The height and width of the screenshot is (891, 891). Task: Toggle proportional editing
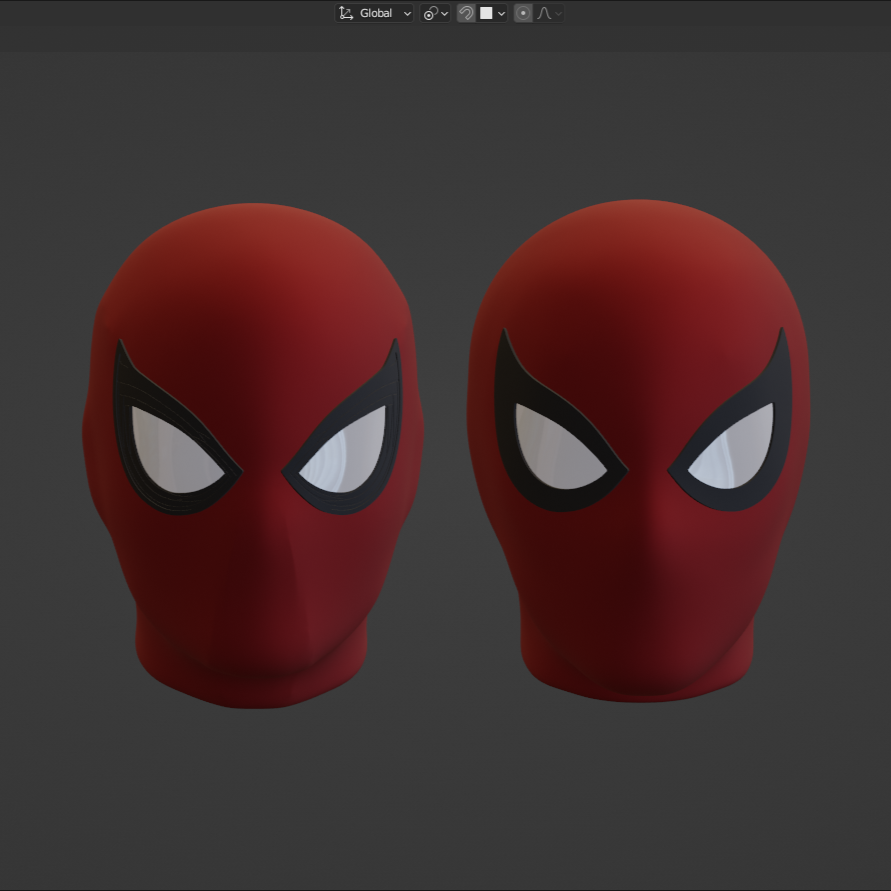[x=523, y=13]
